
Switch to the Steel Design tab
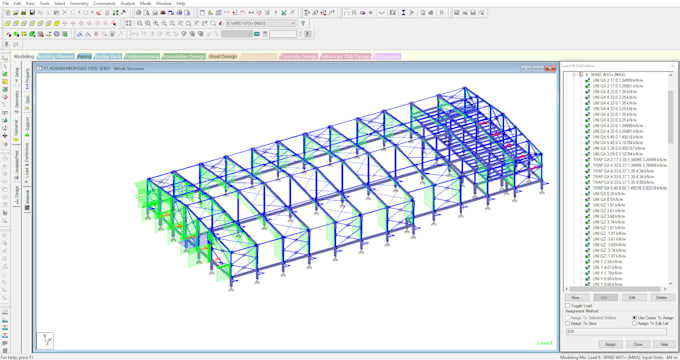[x=222, y=56]
